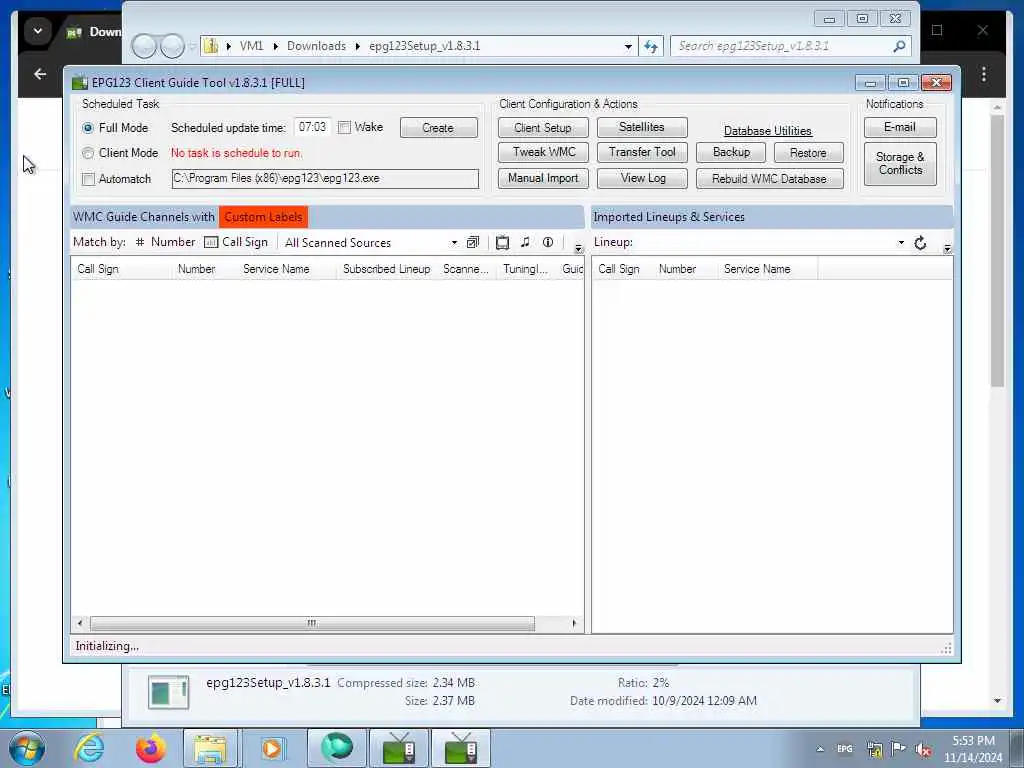Open Firefox from the taskbar

[x=150, y=748]
